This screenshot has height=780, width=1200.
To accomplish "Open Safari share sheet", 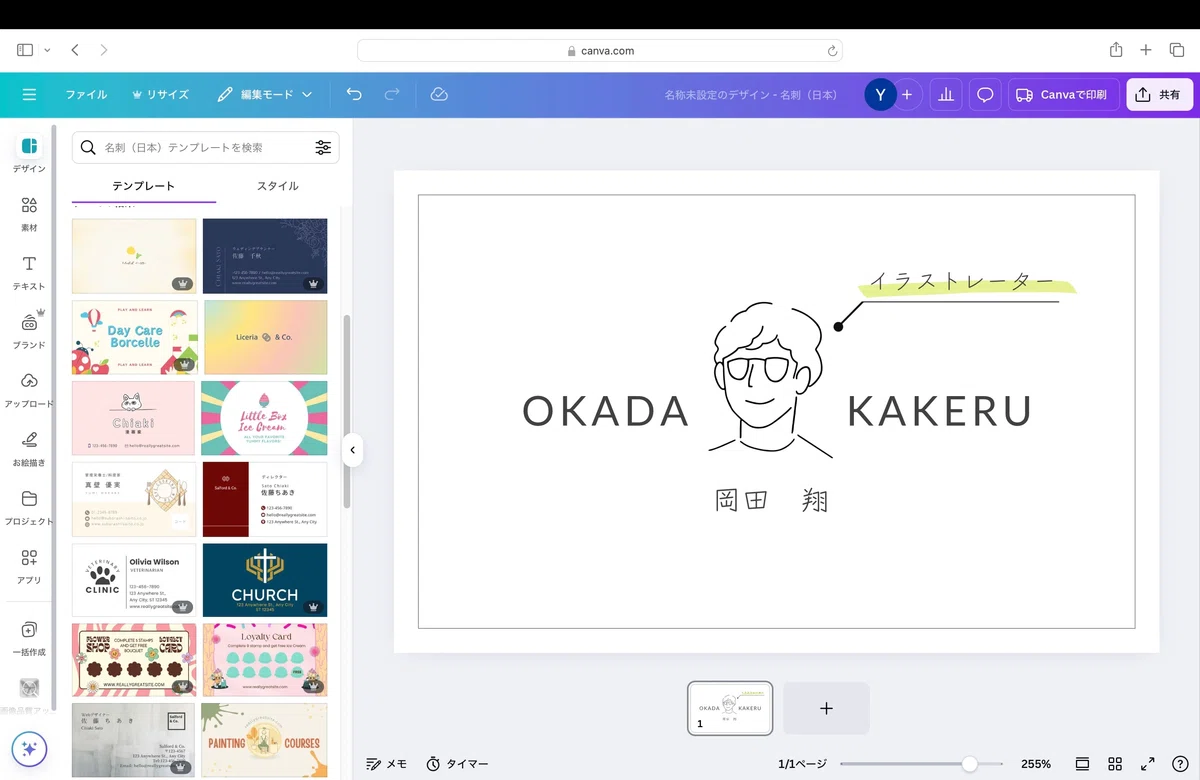I will pyautogui.click(x=1116, y=50).
